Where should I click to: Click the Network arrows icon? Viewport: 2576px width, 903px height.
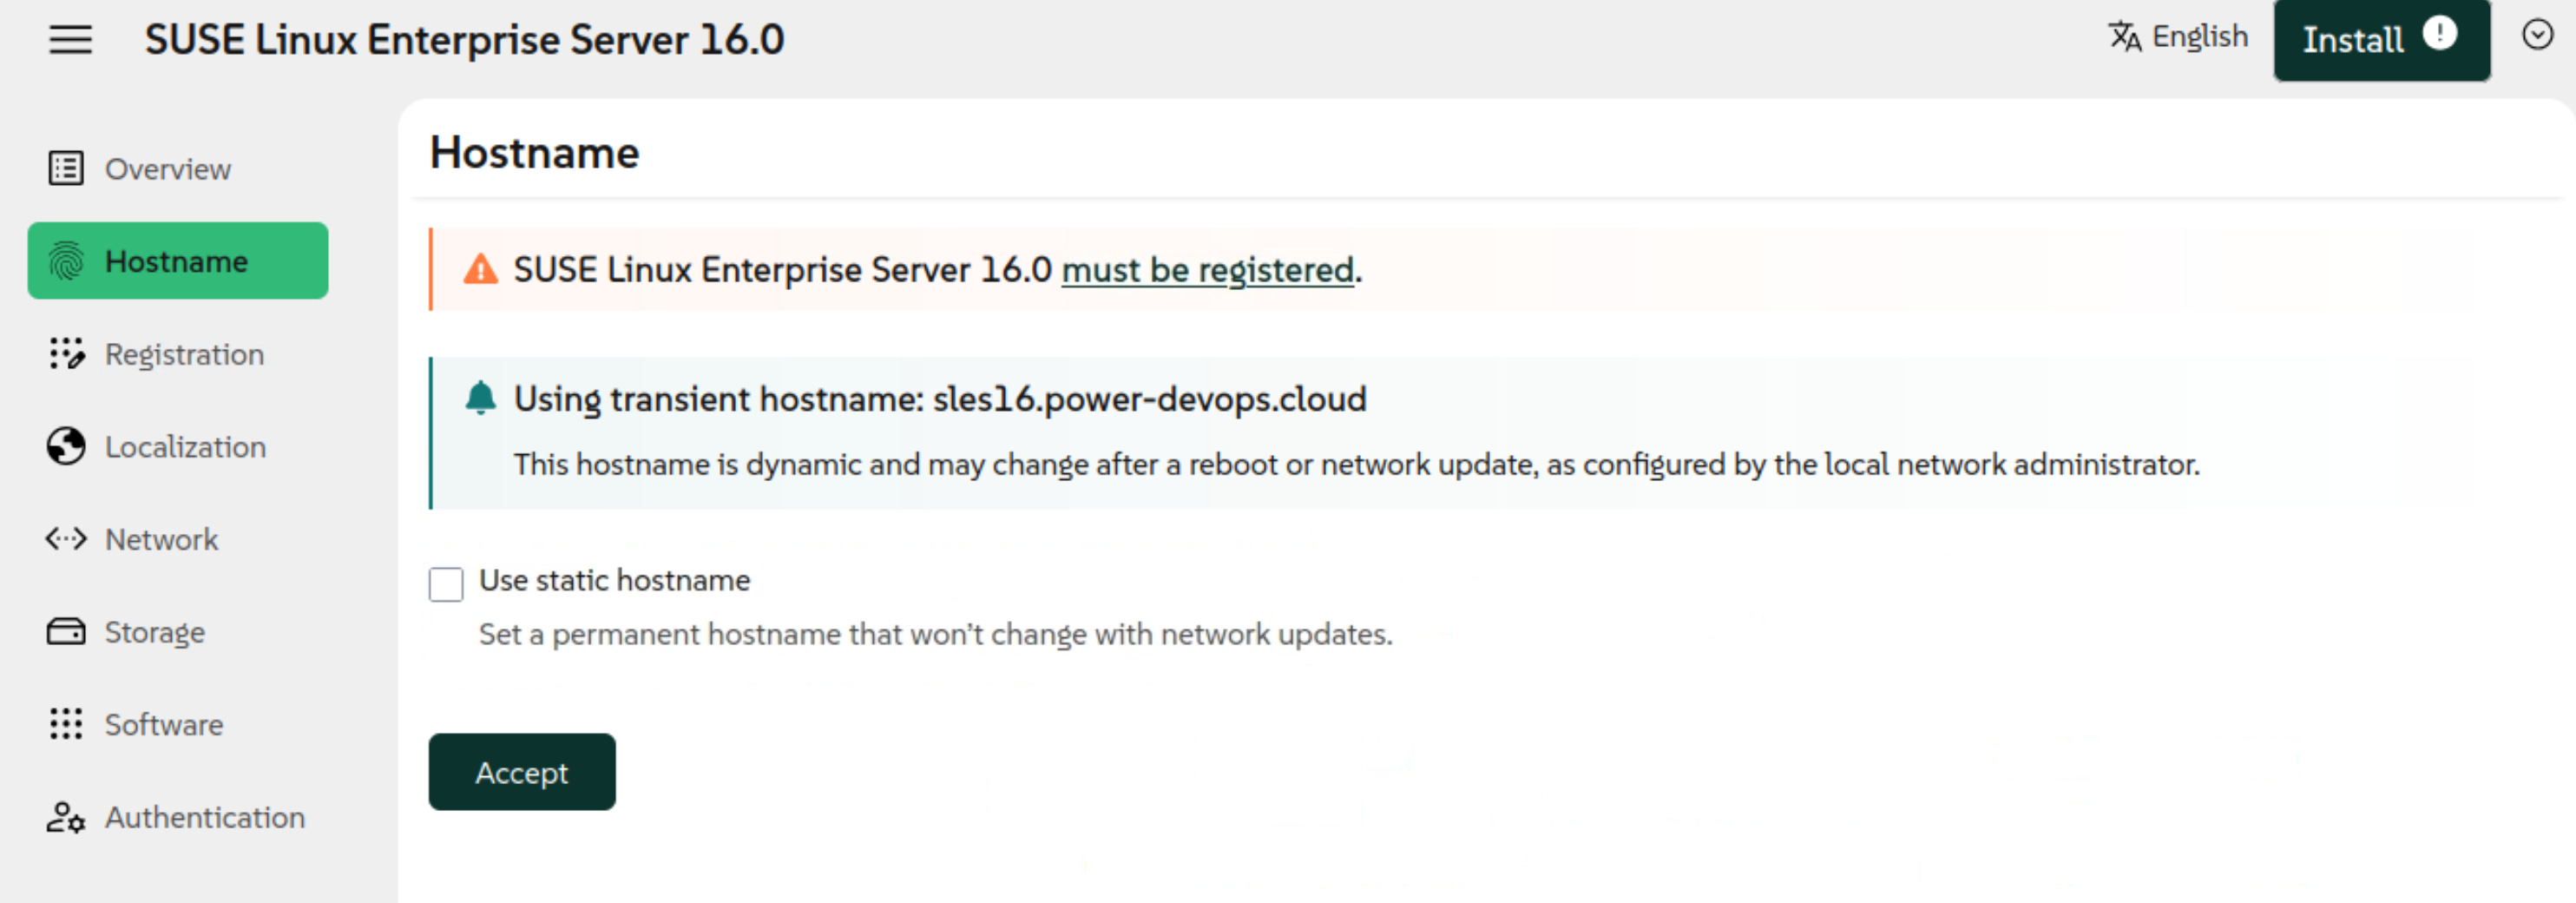tap(66, 539)
